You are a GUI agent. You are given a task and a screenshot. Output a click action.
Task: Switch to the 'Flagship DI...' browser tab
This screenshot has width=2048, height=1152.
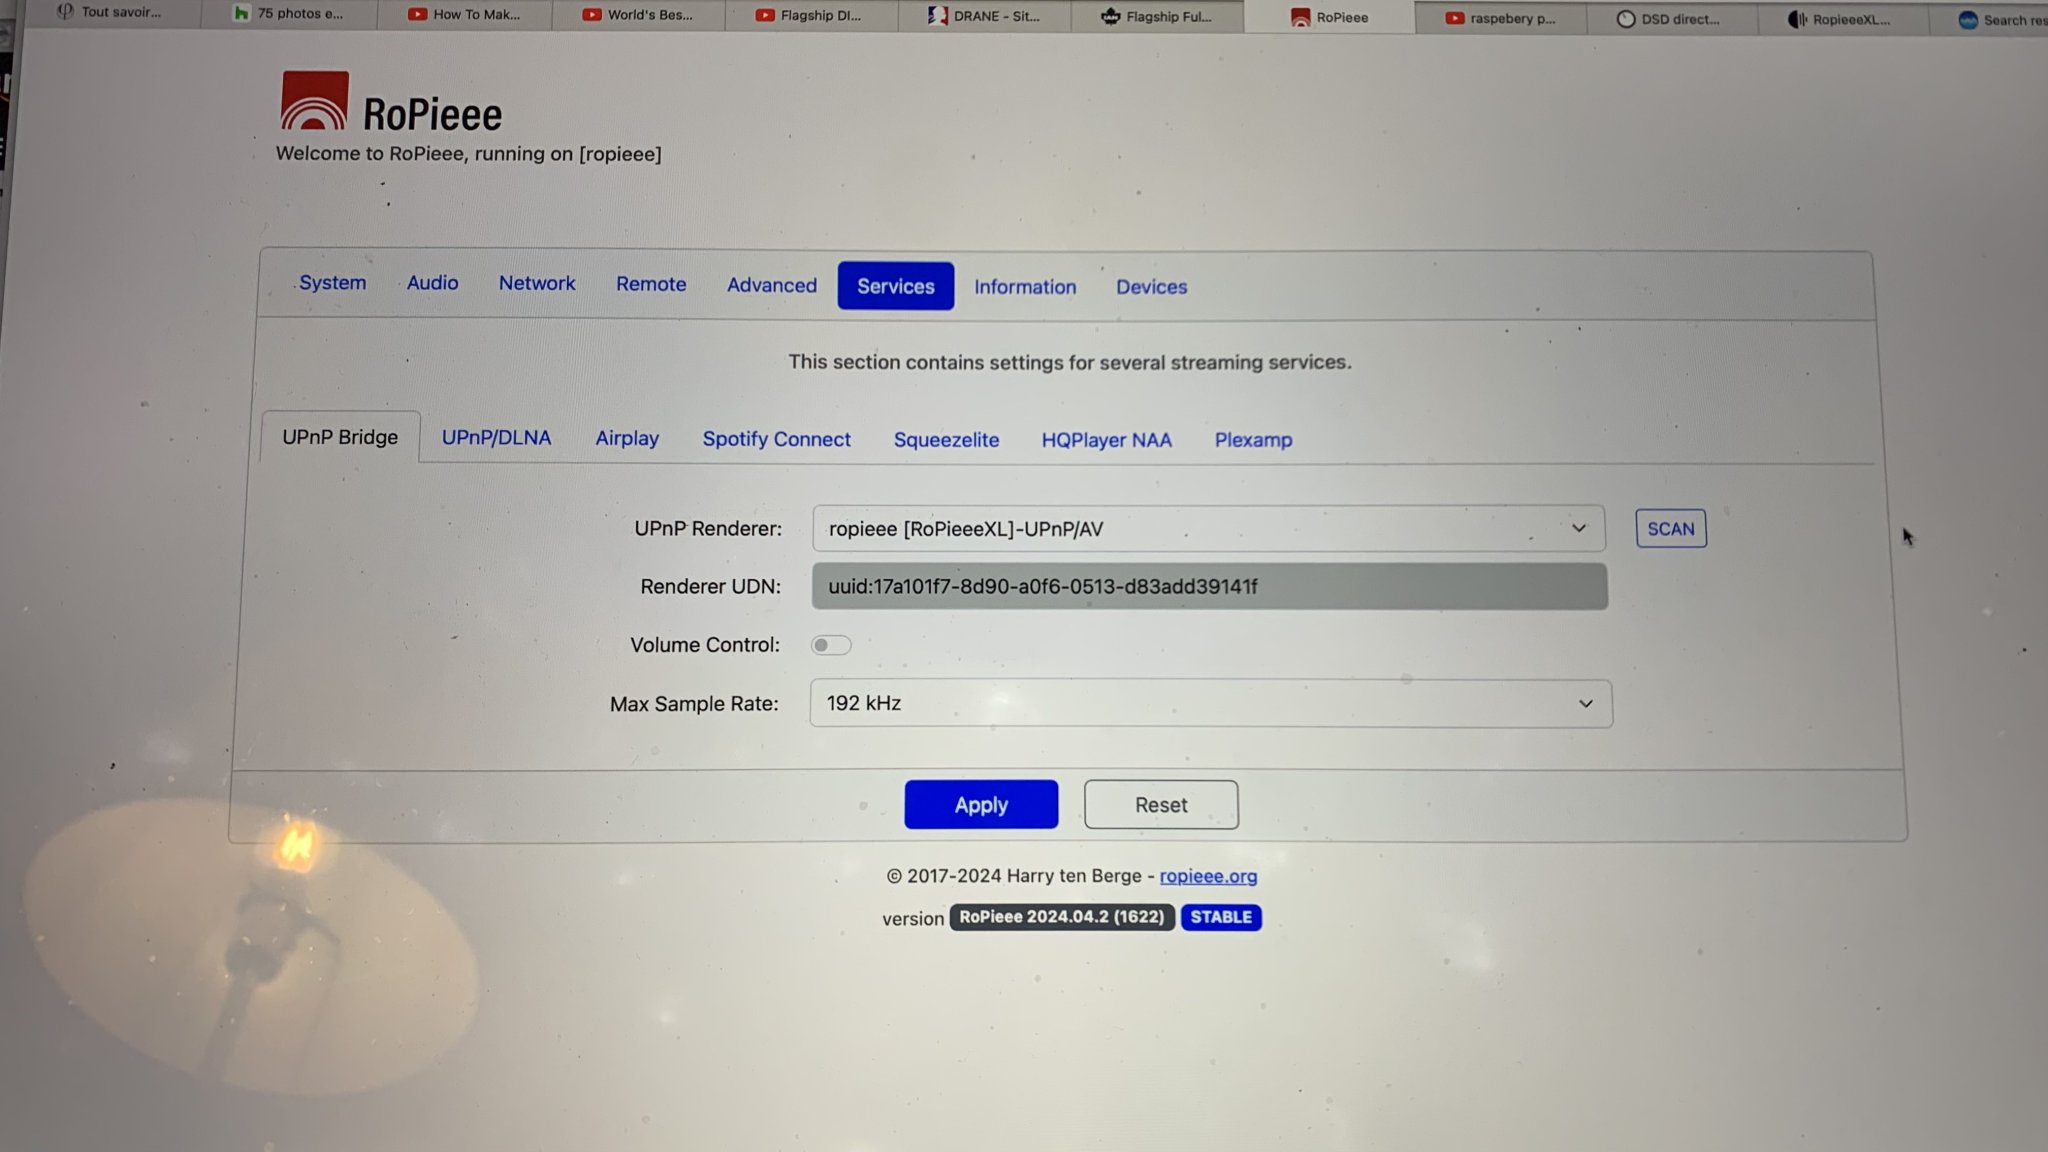pos(811,15)
